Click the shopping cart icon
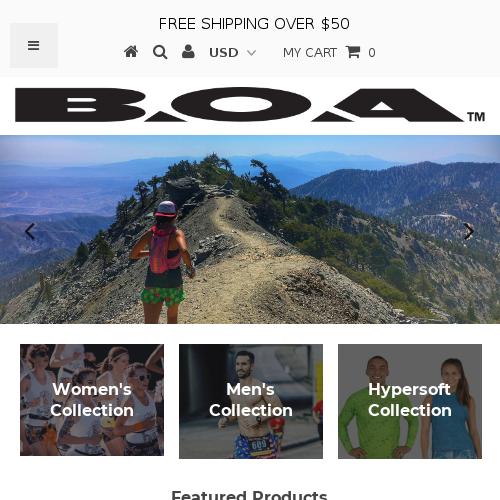This screenshot has height=500, width=500. coord(353,52)
